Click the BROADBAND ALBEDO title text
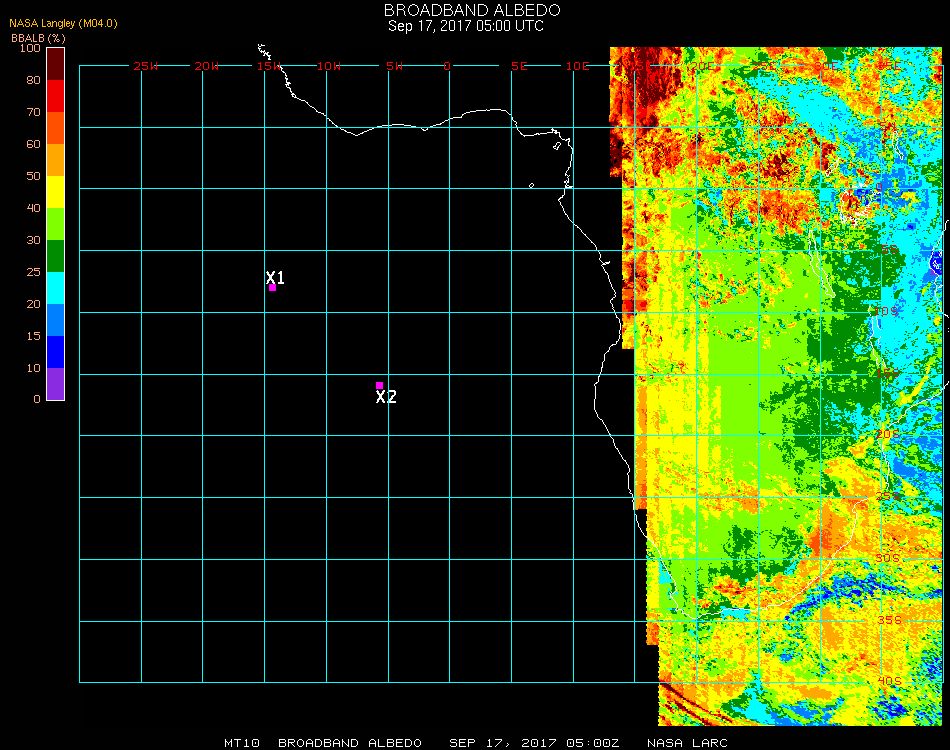This screenshot has width=950, height=750. [466, 10]
